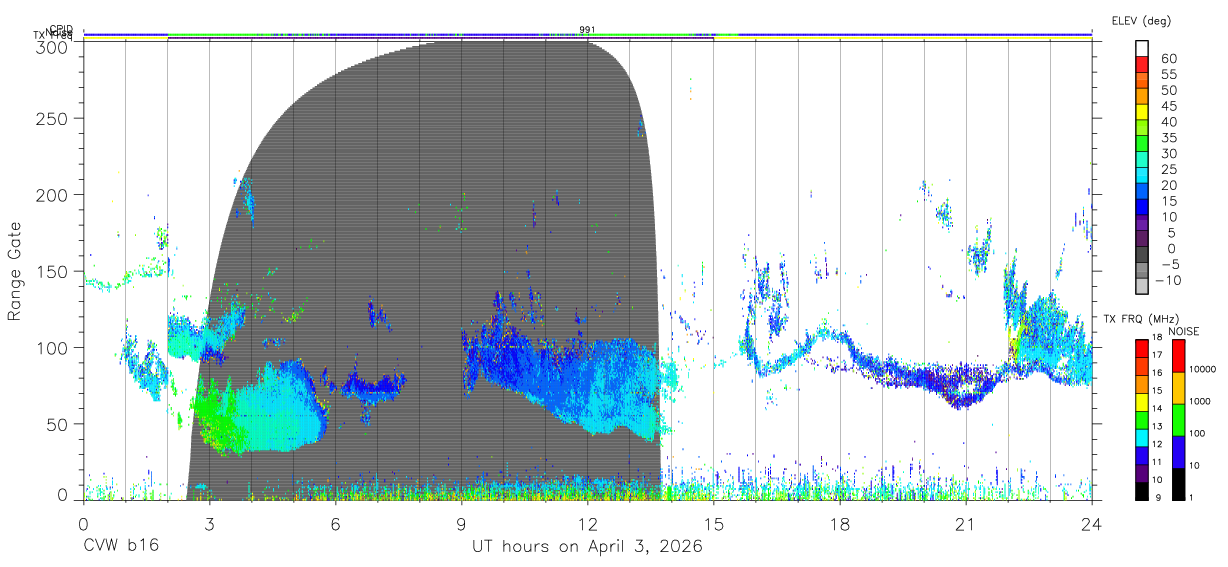Click the '30' ELEV scale label

(1168, 153)
